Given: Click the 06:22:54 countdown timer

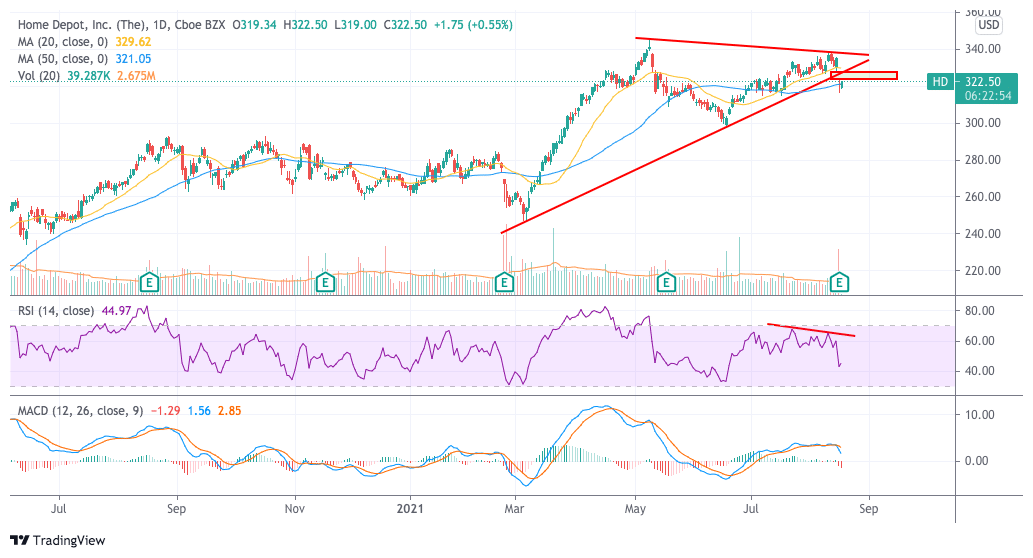Looking at the screenshot, I should coord(986,96).
